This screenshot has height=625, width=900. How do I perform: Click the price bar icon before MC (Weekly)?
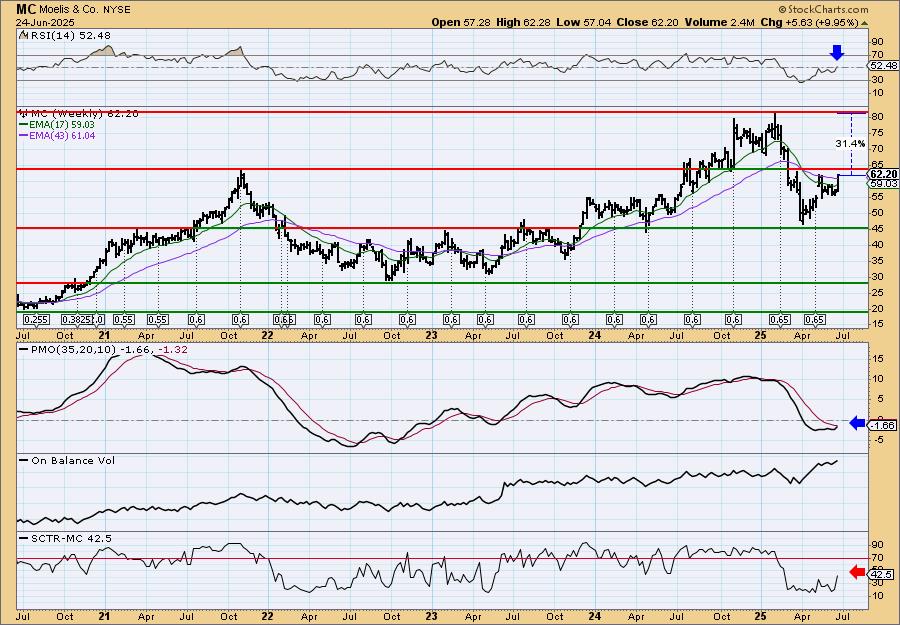[22, 114]
